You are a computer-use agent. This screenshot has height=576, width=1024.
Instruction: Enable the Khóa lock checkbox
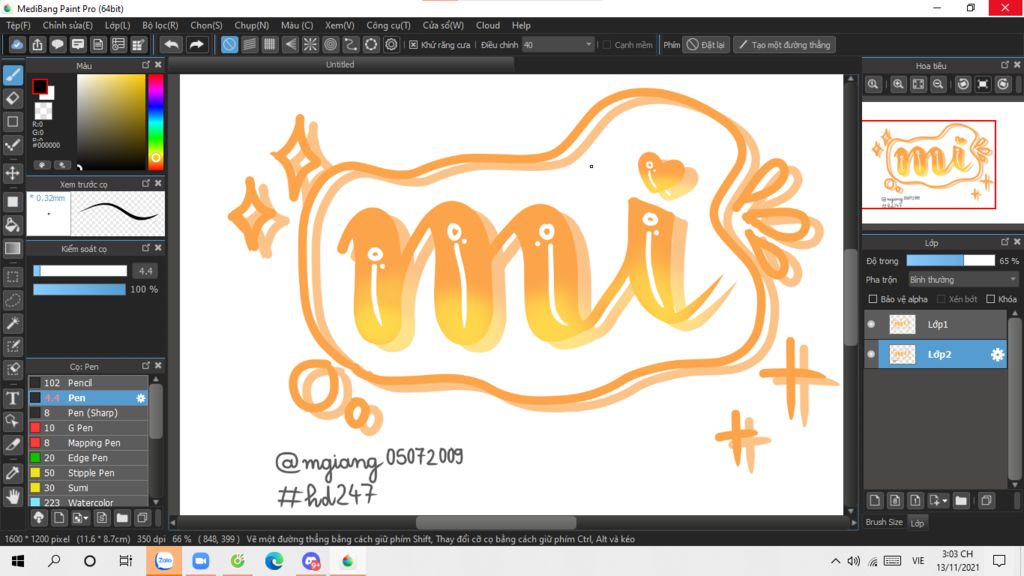tap(991, 299)
